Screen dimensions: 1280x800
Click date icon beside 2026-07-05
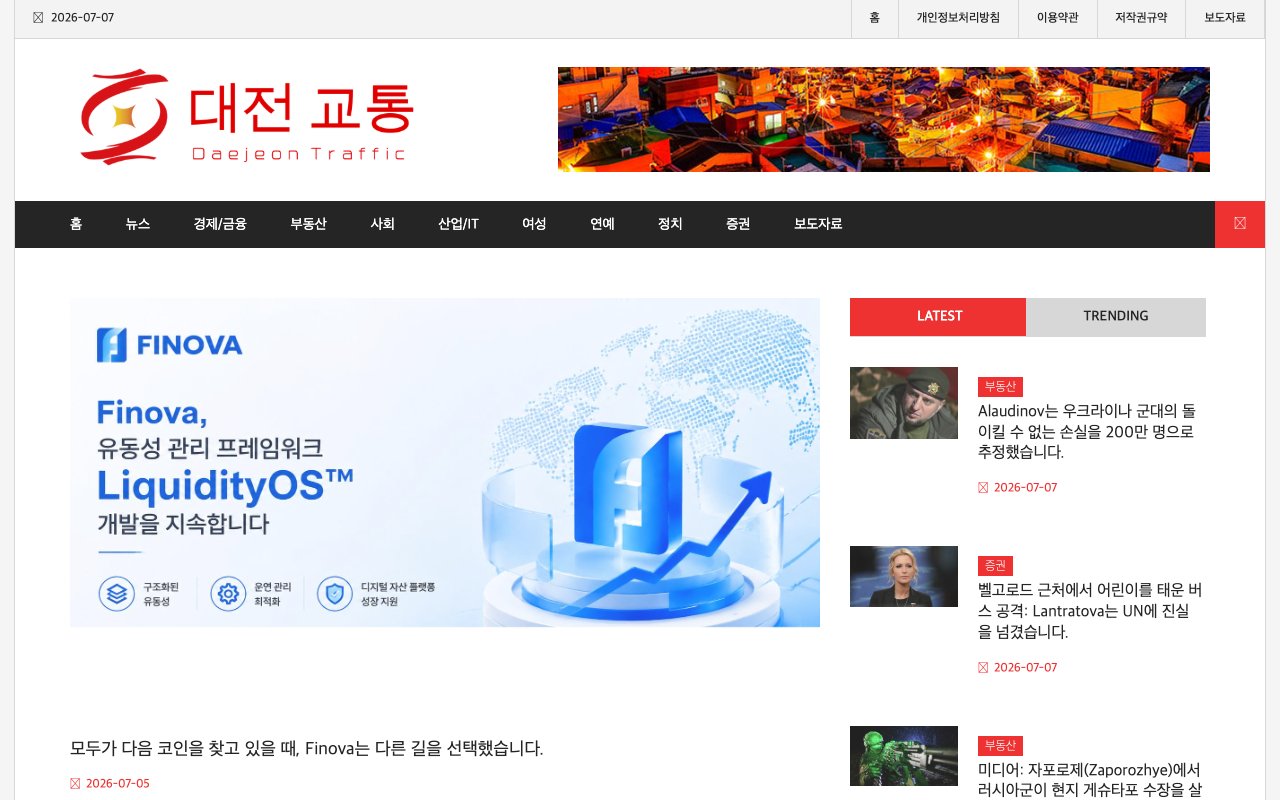click(x=75, y=784)
